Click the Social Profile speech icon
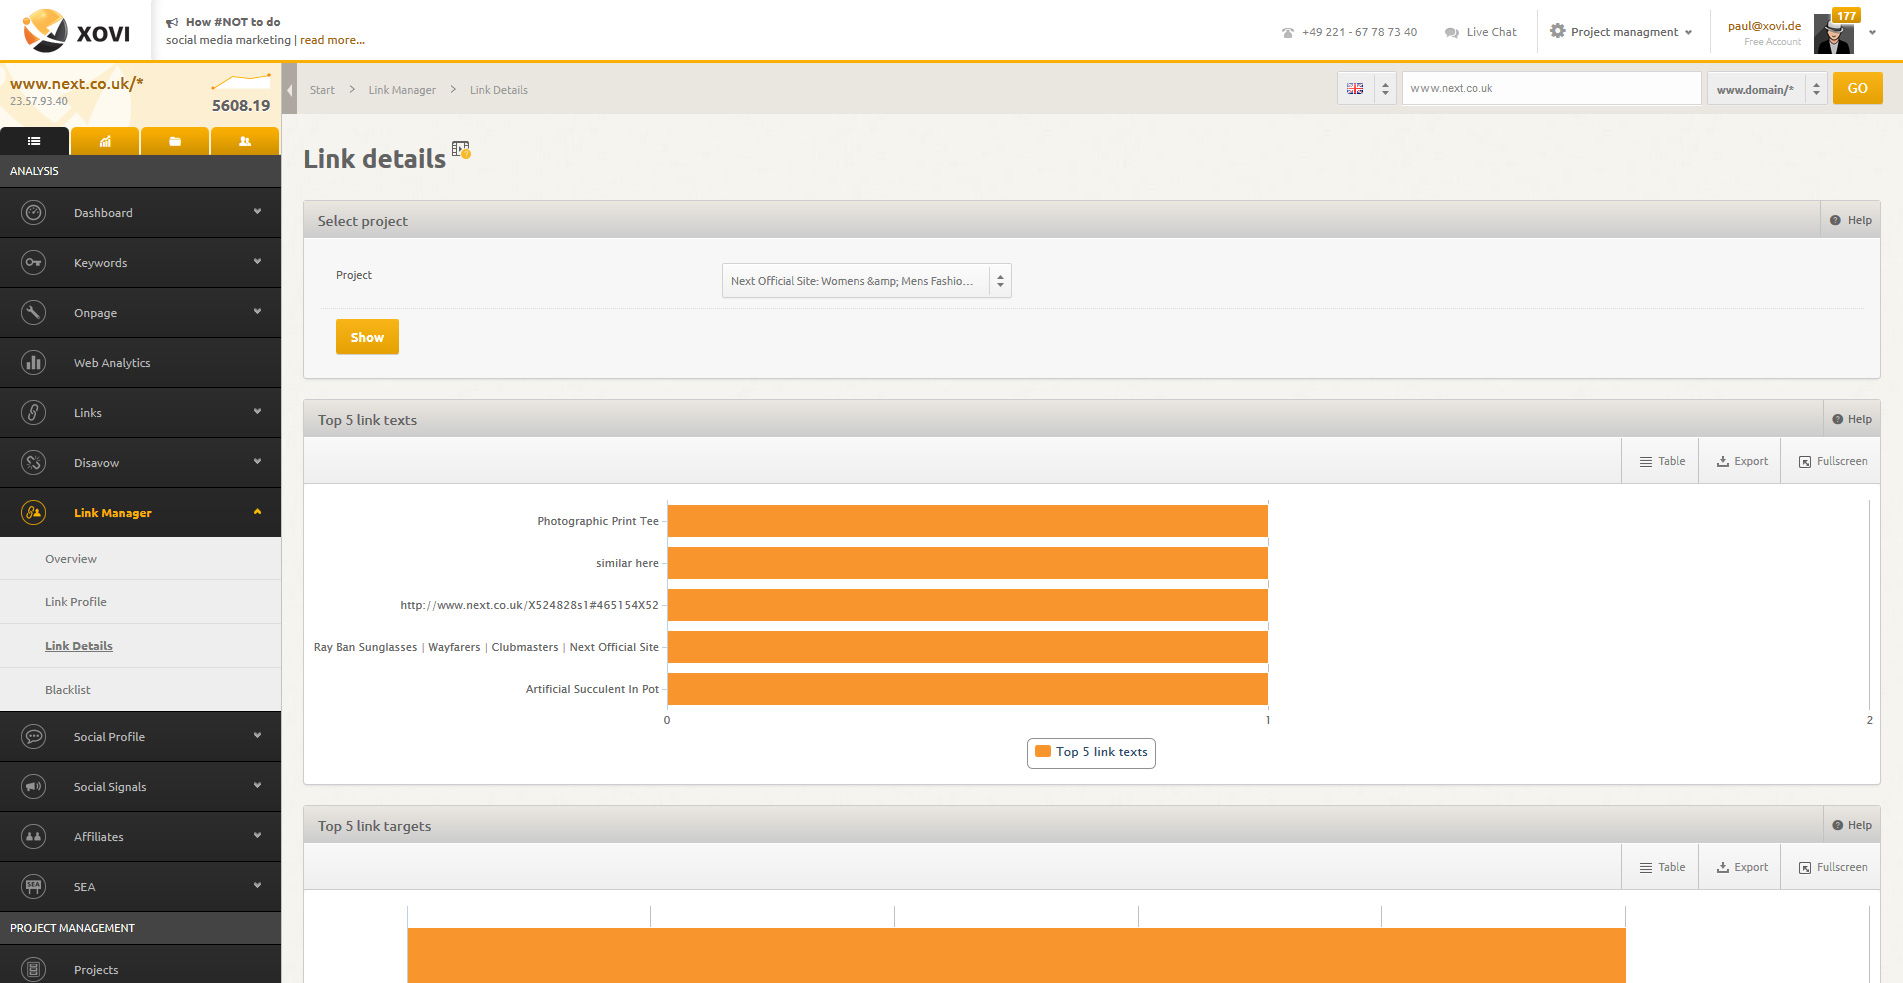Screen dimensions: 1903x983 [34, 737]
